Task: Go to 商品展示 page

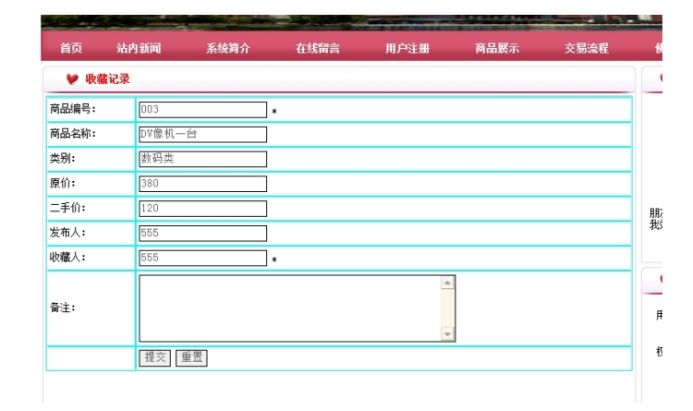Action: point(497,48)
